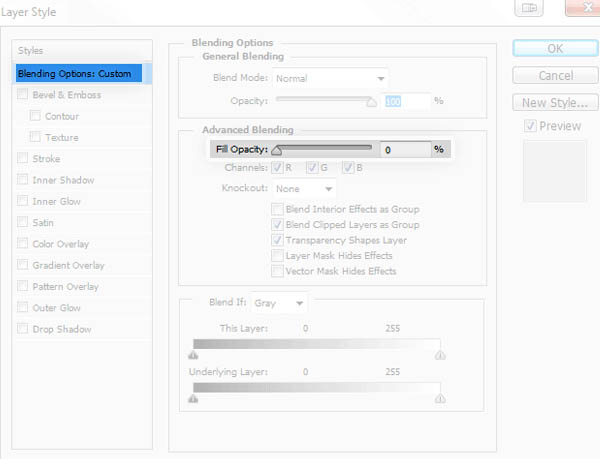Viewport: 600px width, 459px height.
Task: Click Underlying Layer black point triangle handle
Action: [193, 397]
